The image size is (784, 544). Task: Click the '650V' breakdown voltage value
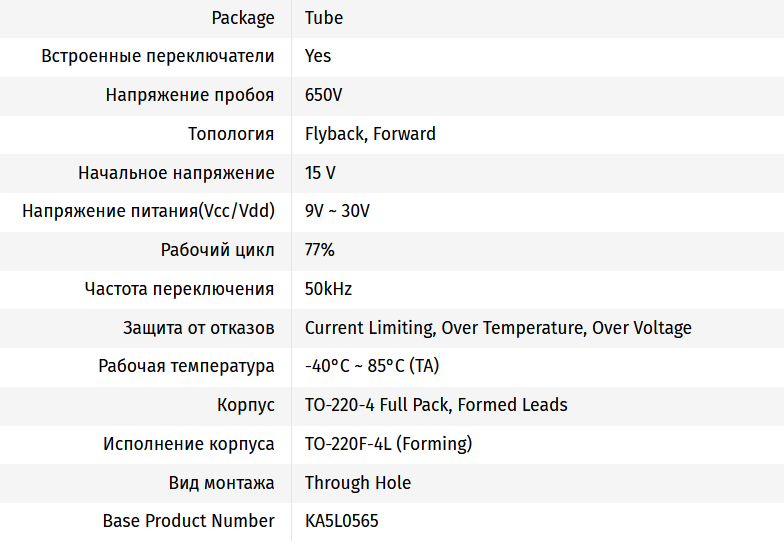324,95
